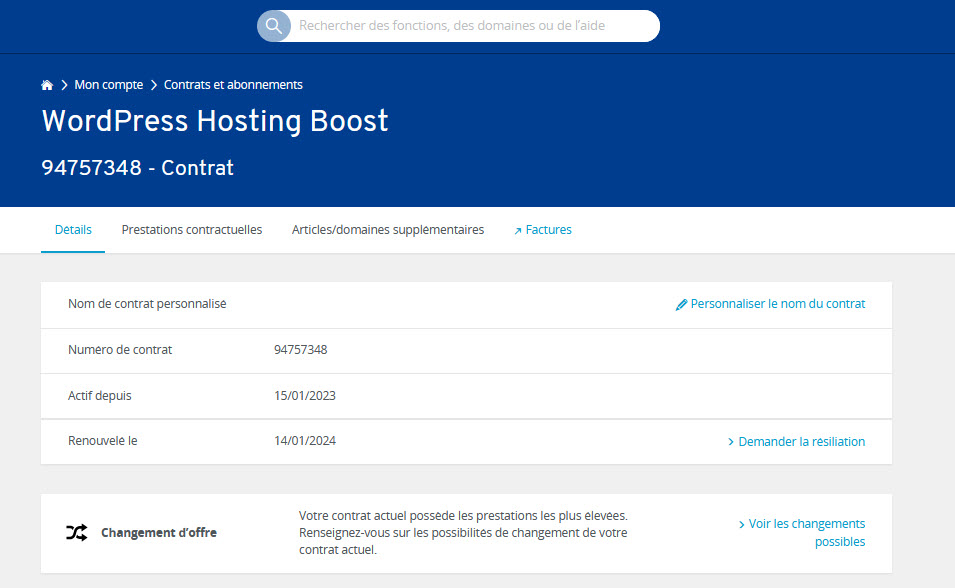Open Articles/domaines supplémentaires tab
The image size is (955, 588).
point(388,230)
